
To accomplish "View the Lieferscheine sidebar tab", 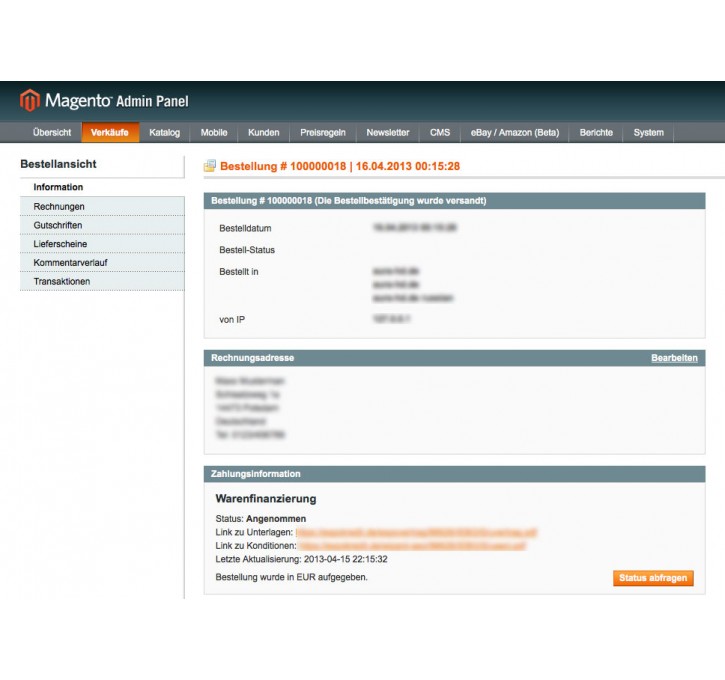I will point(60,244).
